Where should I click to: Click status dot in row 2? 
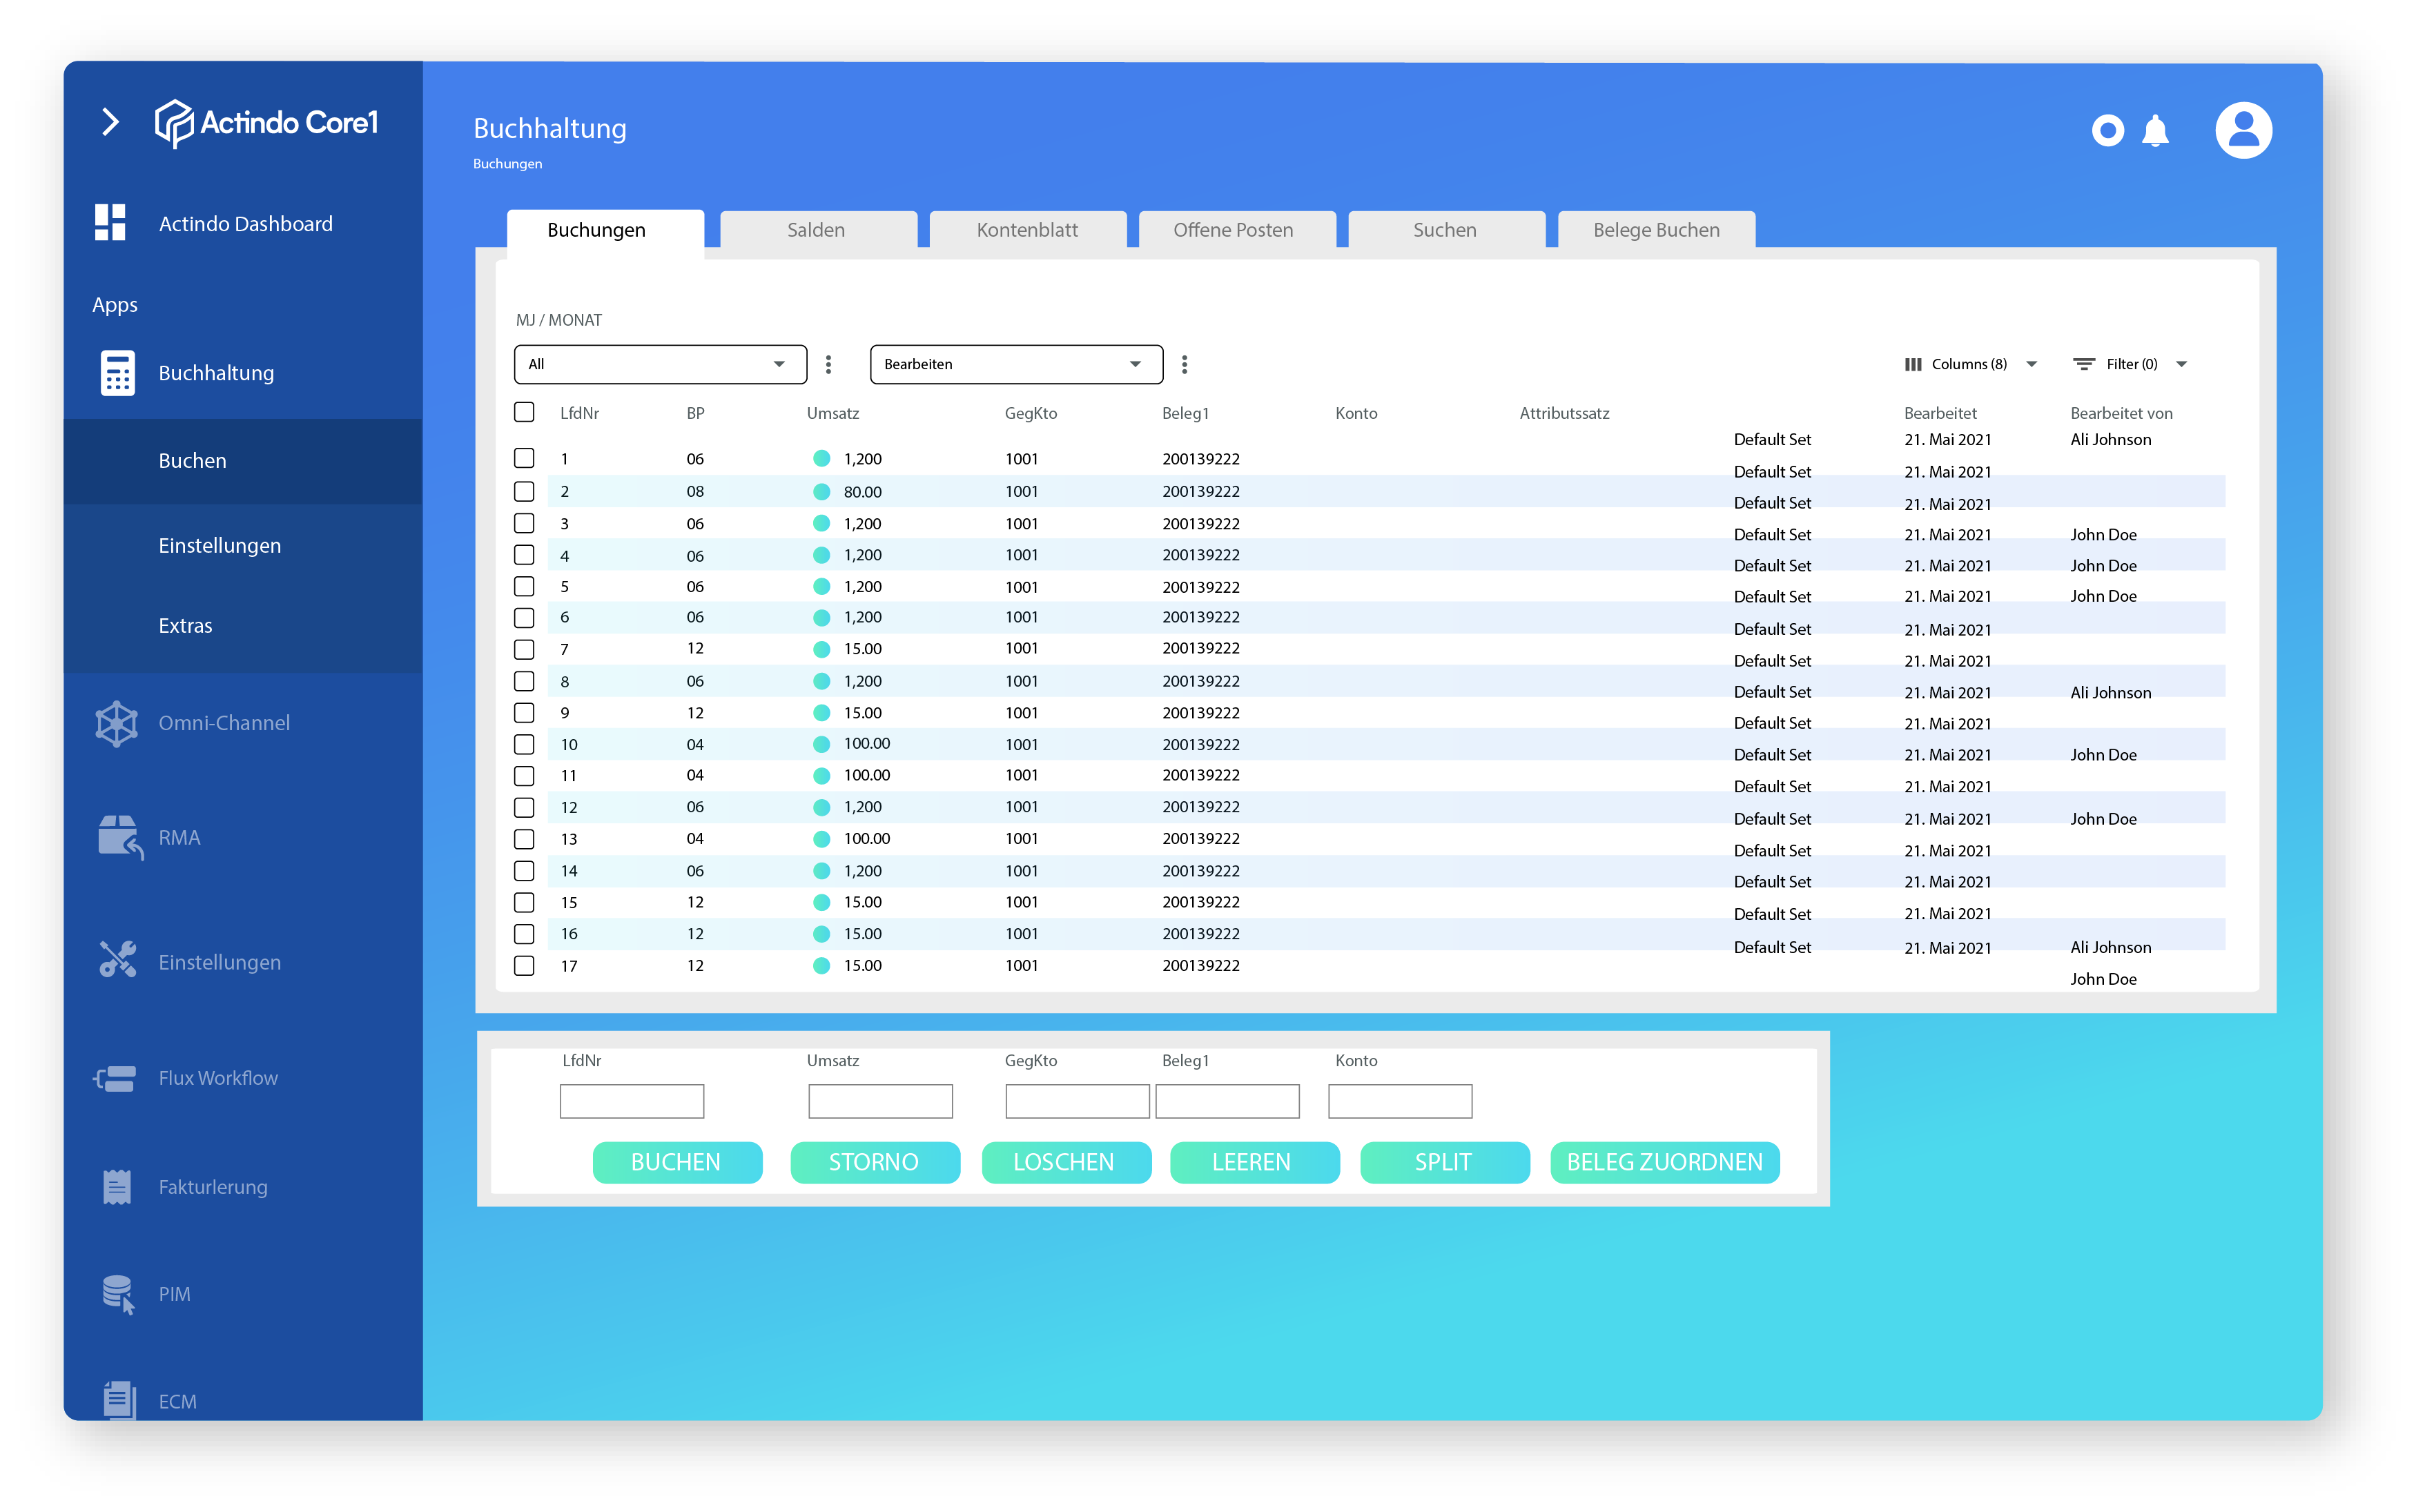point(821,492)
